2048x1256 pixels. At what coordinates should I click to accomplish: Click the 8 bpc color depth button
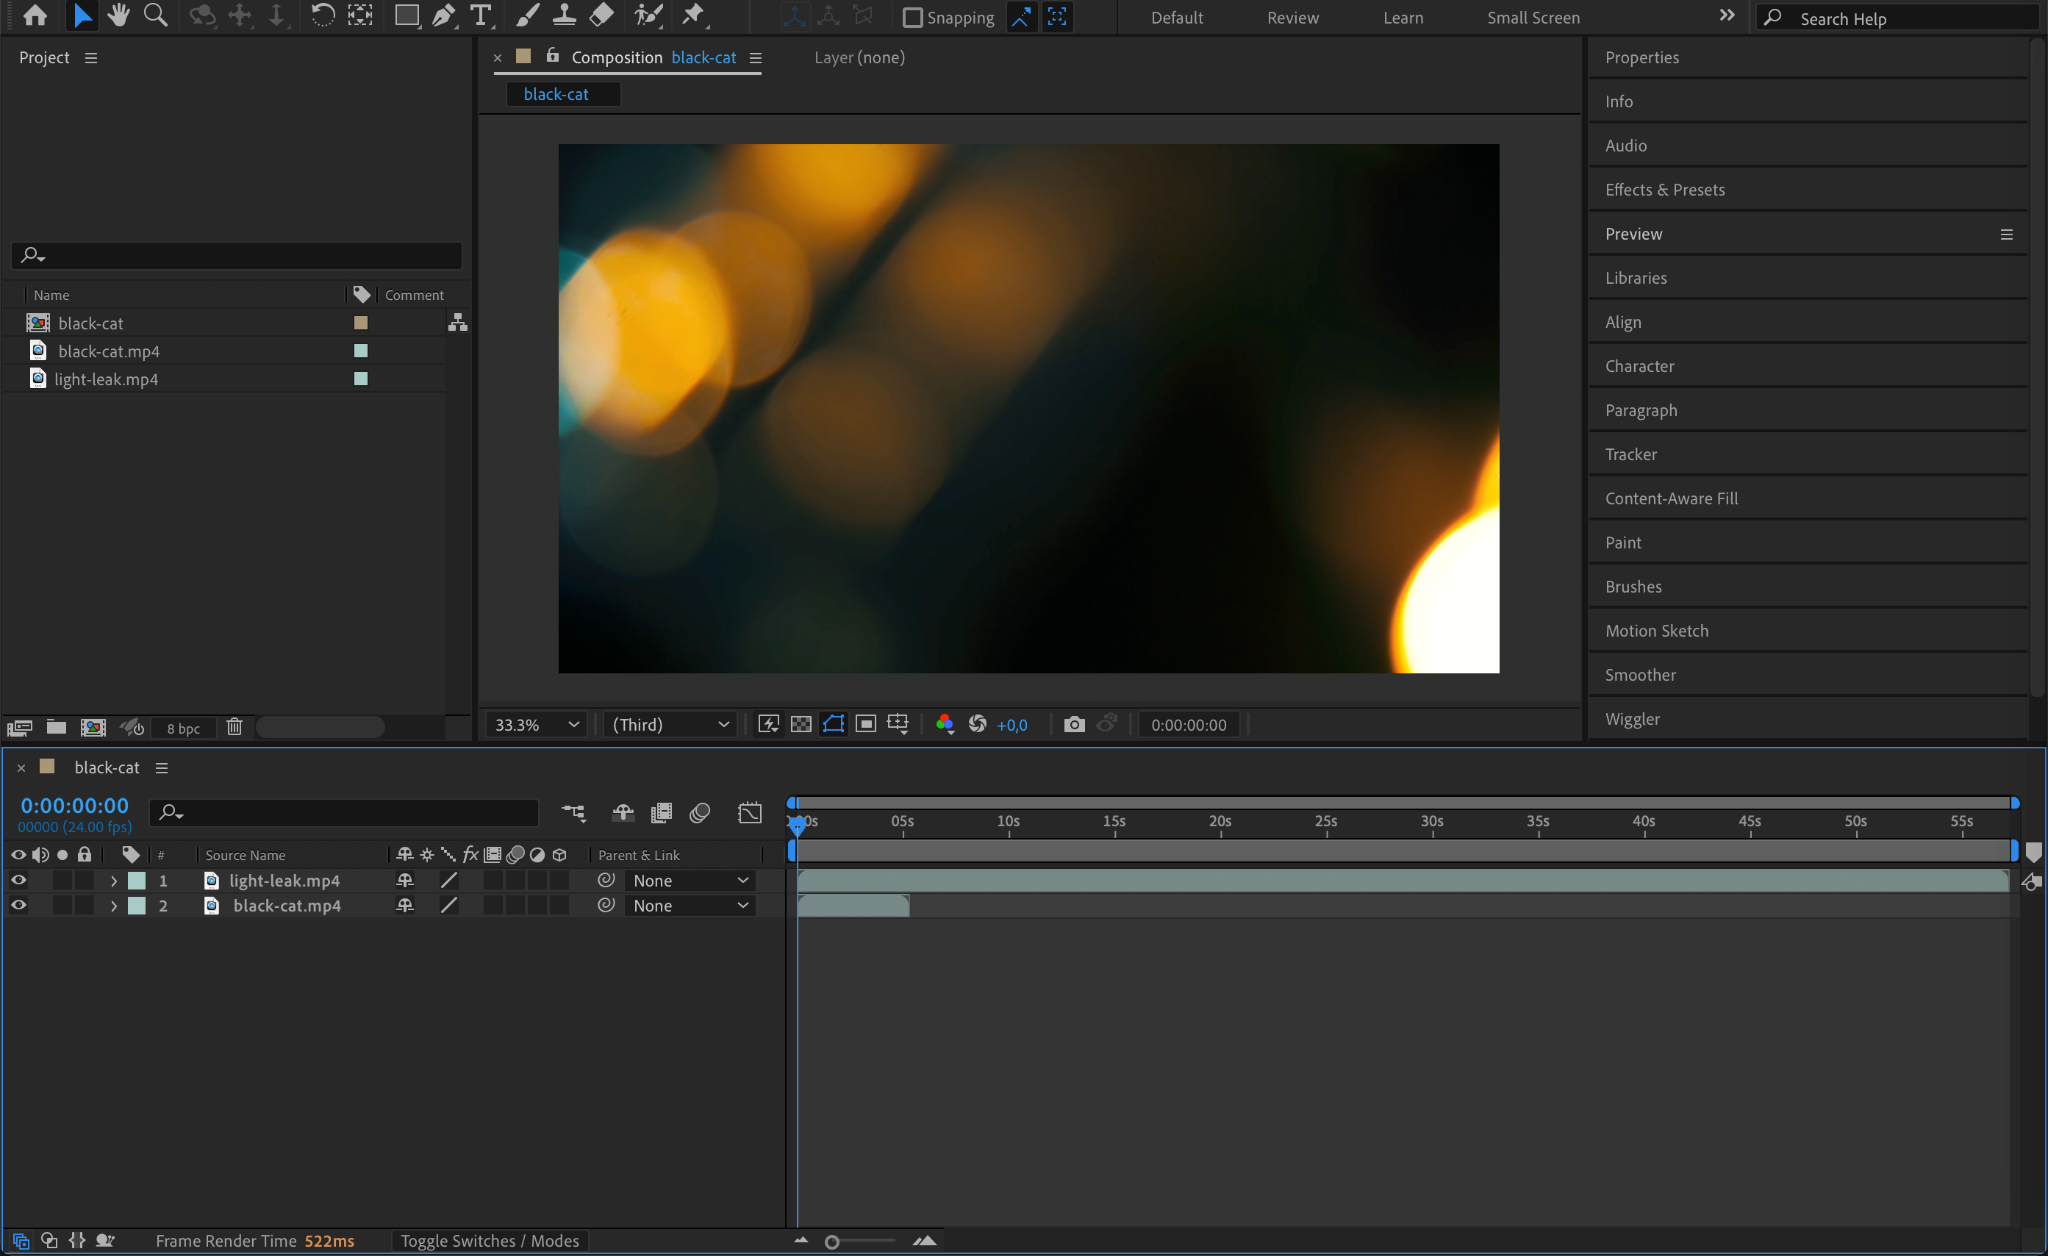coord(183,728)
